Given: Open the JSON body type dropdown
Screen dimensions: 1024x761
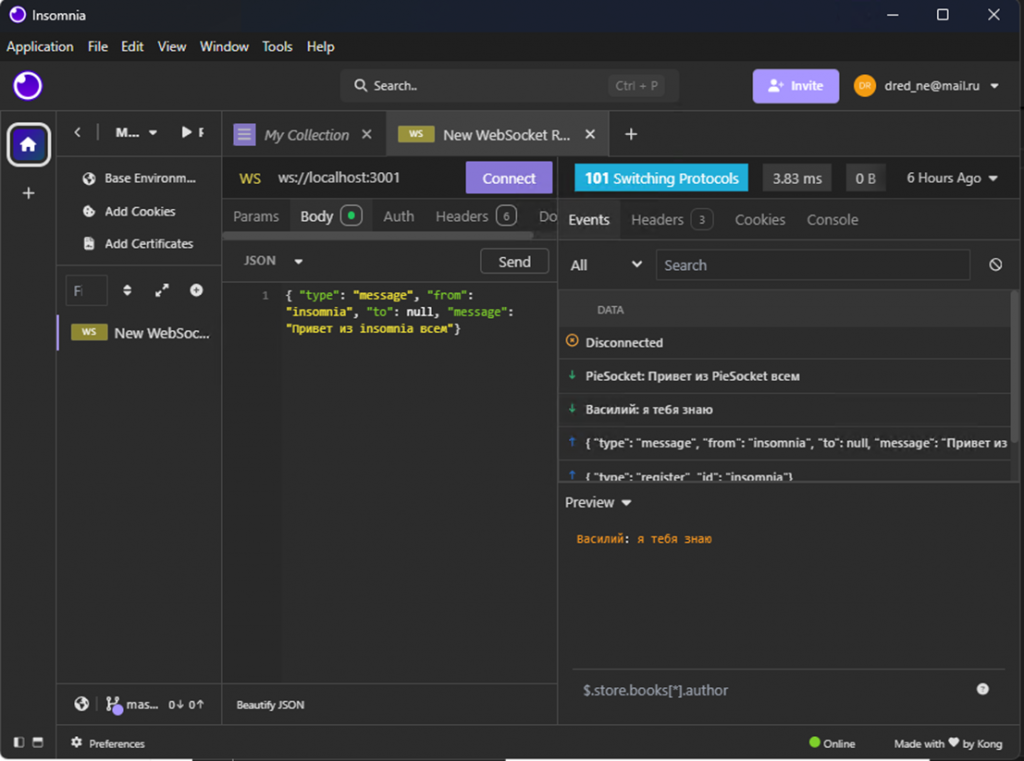Looking at the screenshot, I should 273,261.
